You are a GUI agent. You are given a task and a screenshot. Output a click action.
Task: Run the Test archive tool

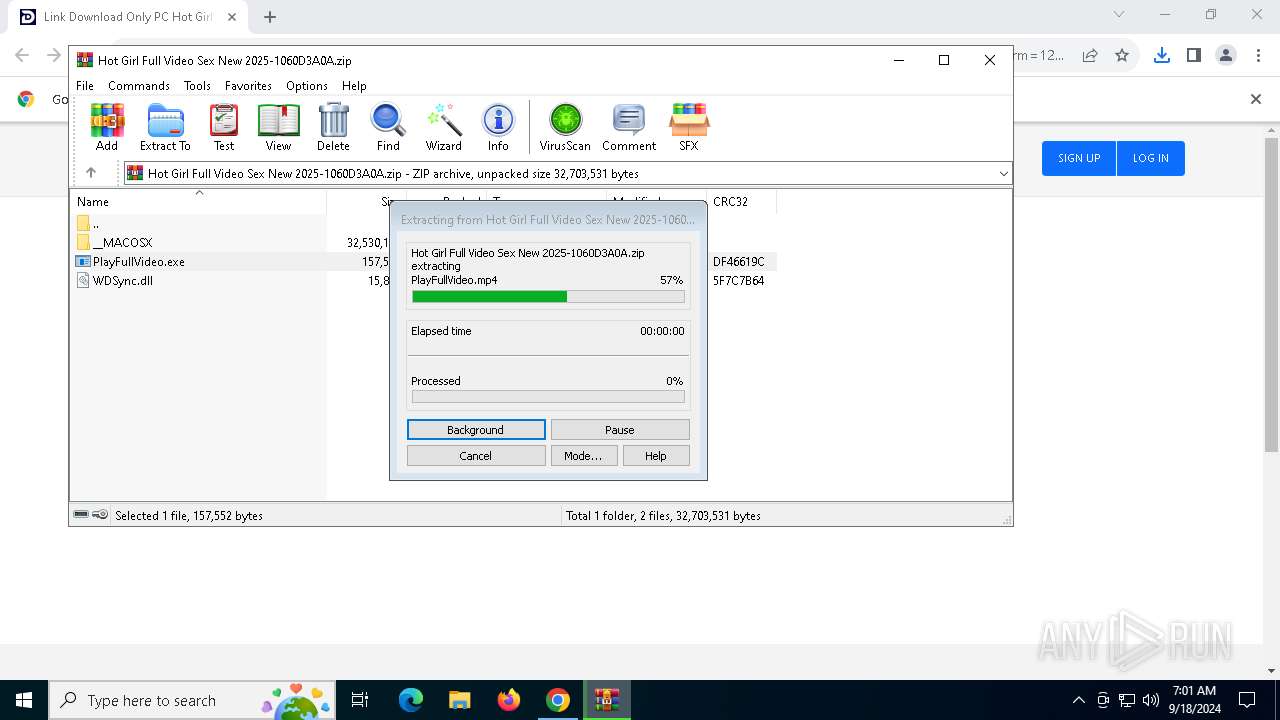point(224,127)
